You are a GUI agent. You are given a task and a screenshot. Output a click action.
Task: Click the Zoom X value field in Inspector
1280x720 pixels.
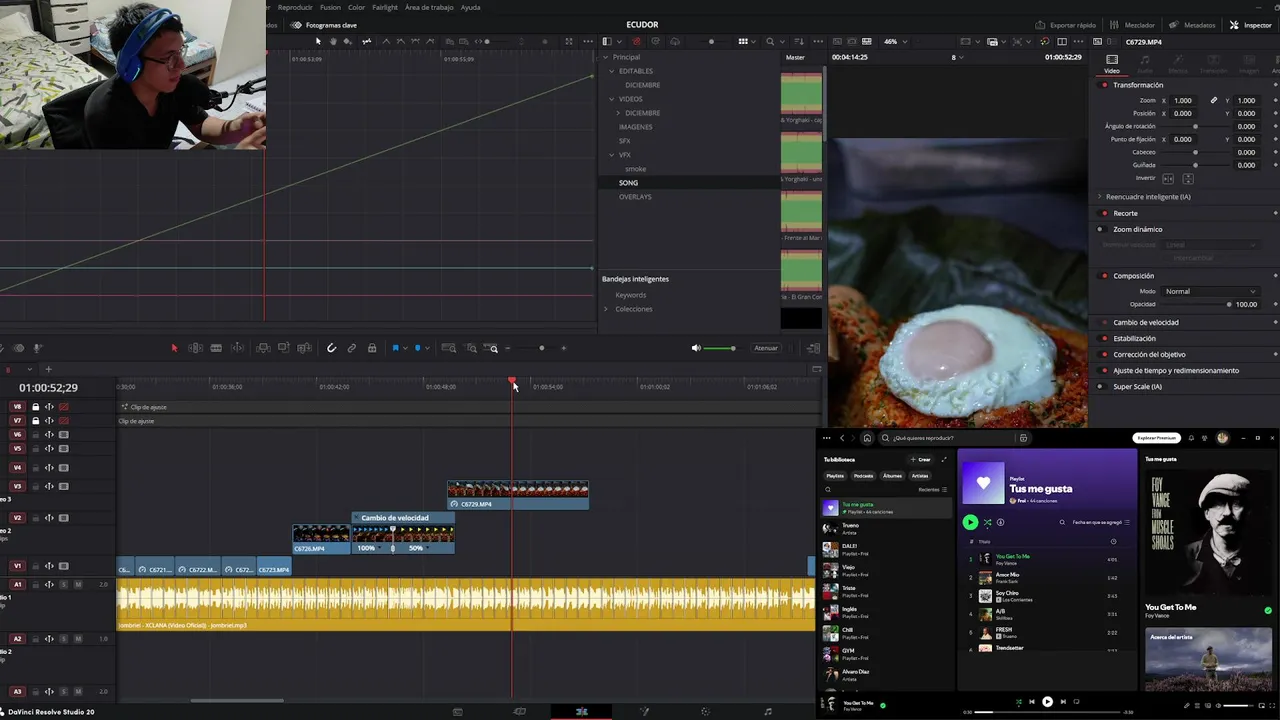[1183, 100]
